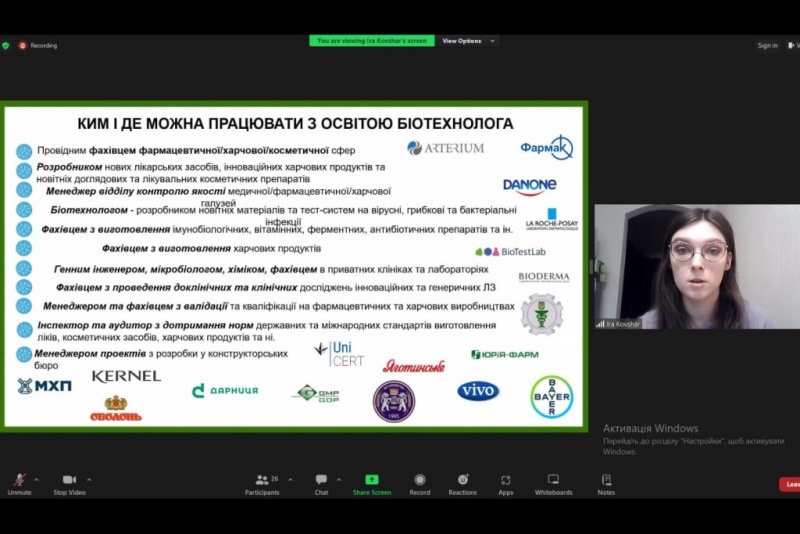Click the 'You are viewing Ira Kovshar's screen' banner
This screenshot has height=534, width=800.
(x=372, y=41)
